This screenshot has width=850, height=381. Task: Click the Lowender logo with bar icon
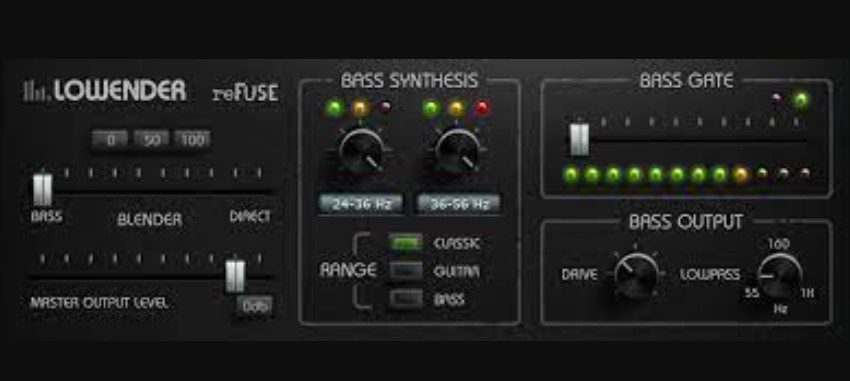point(104,91)
